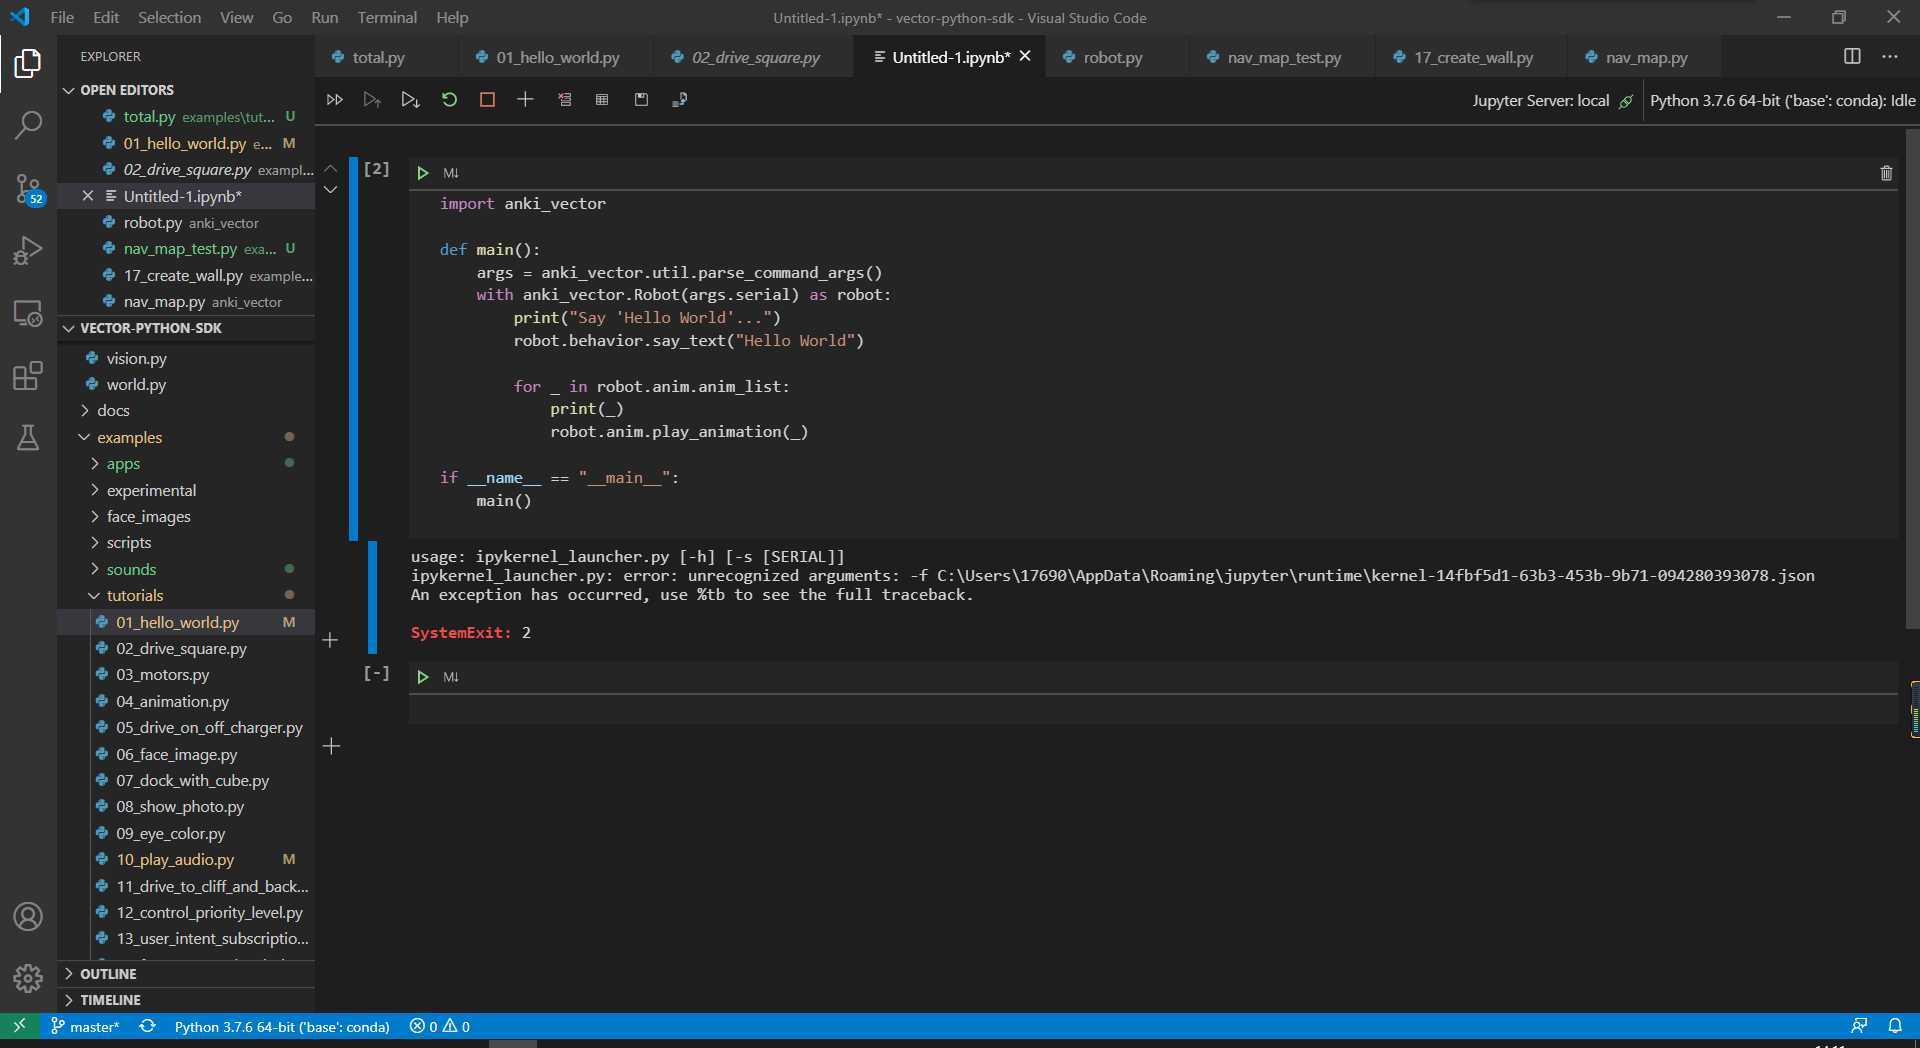1920x1048 pixels.
Task: Delete cell [2] with trash icon
Action: (x=1886, y=173)
